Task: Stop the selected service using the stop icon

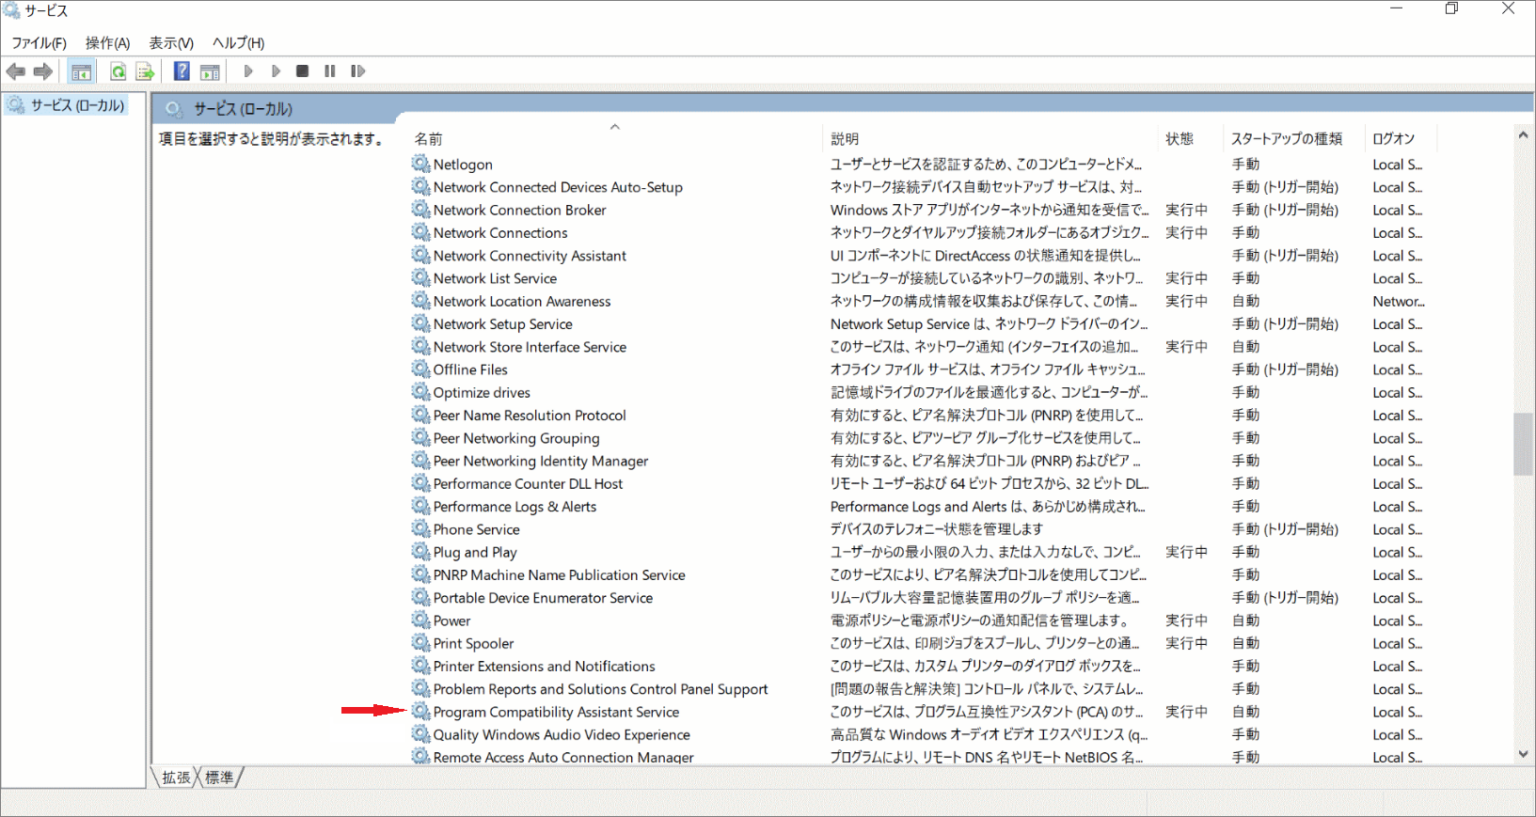Action: 302,70
